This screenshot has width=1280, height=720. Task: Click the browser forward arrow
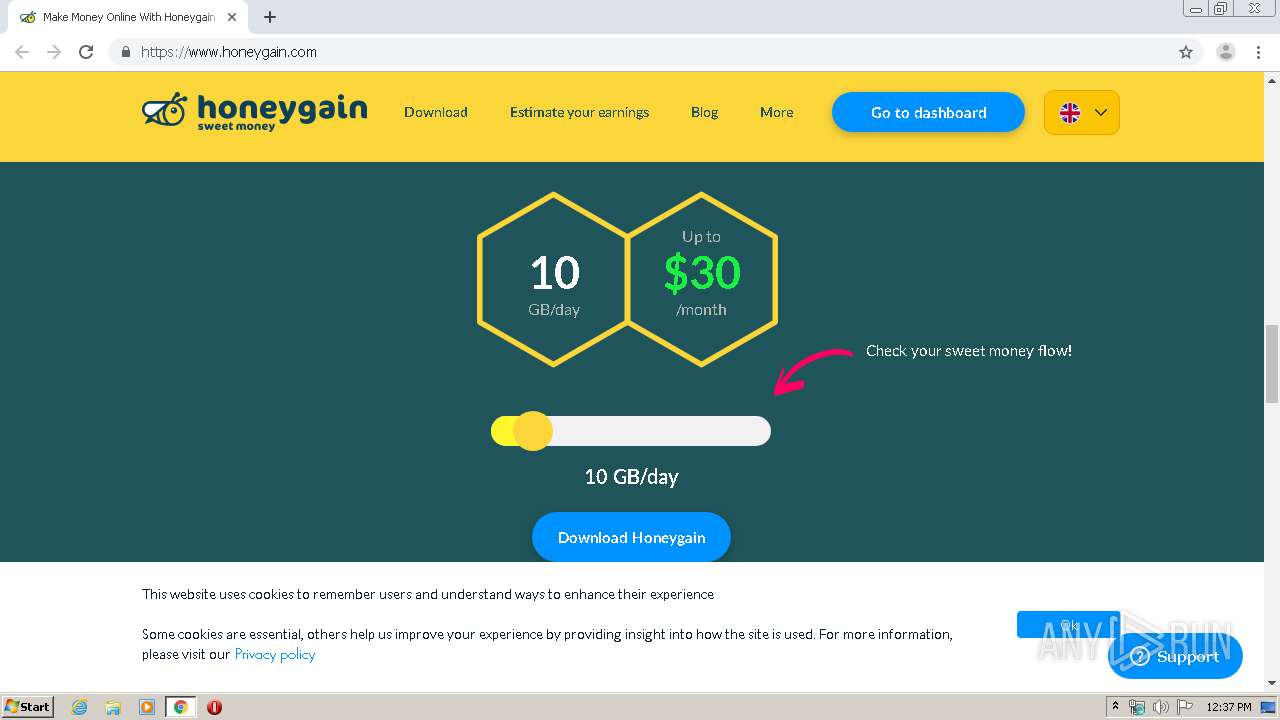[54, 52]
